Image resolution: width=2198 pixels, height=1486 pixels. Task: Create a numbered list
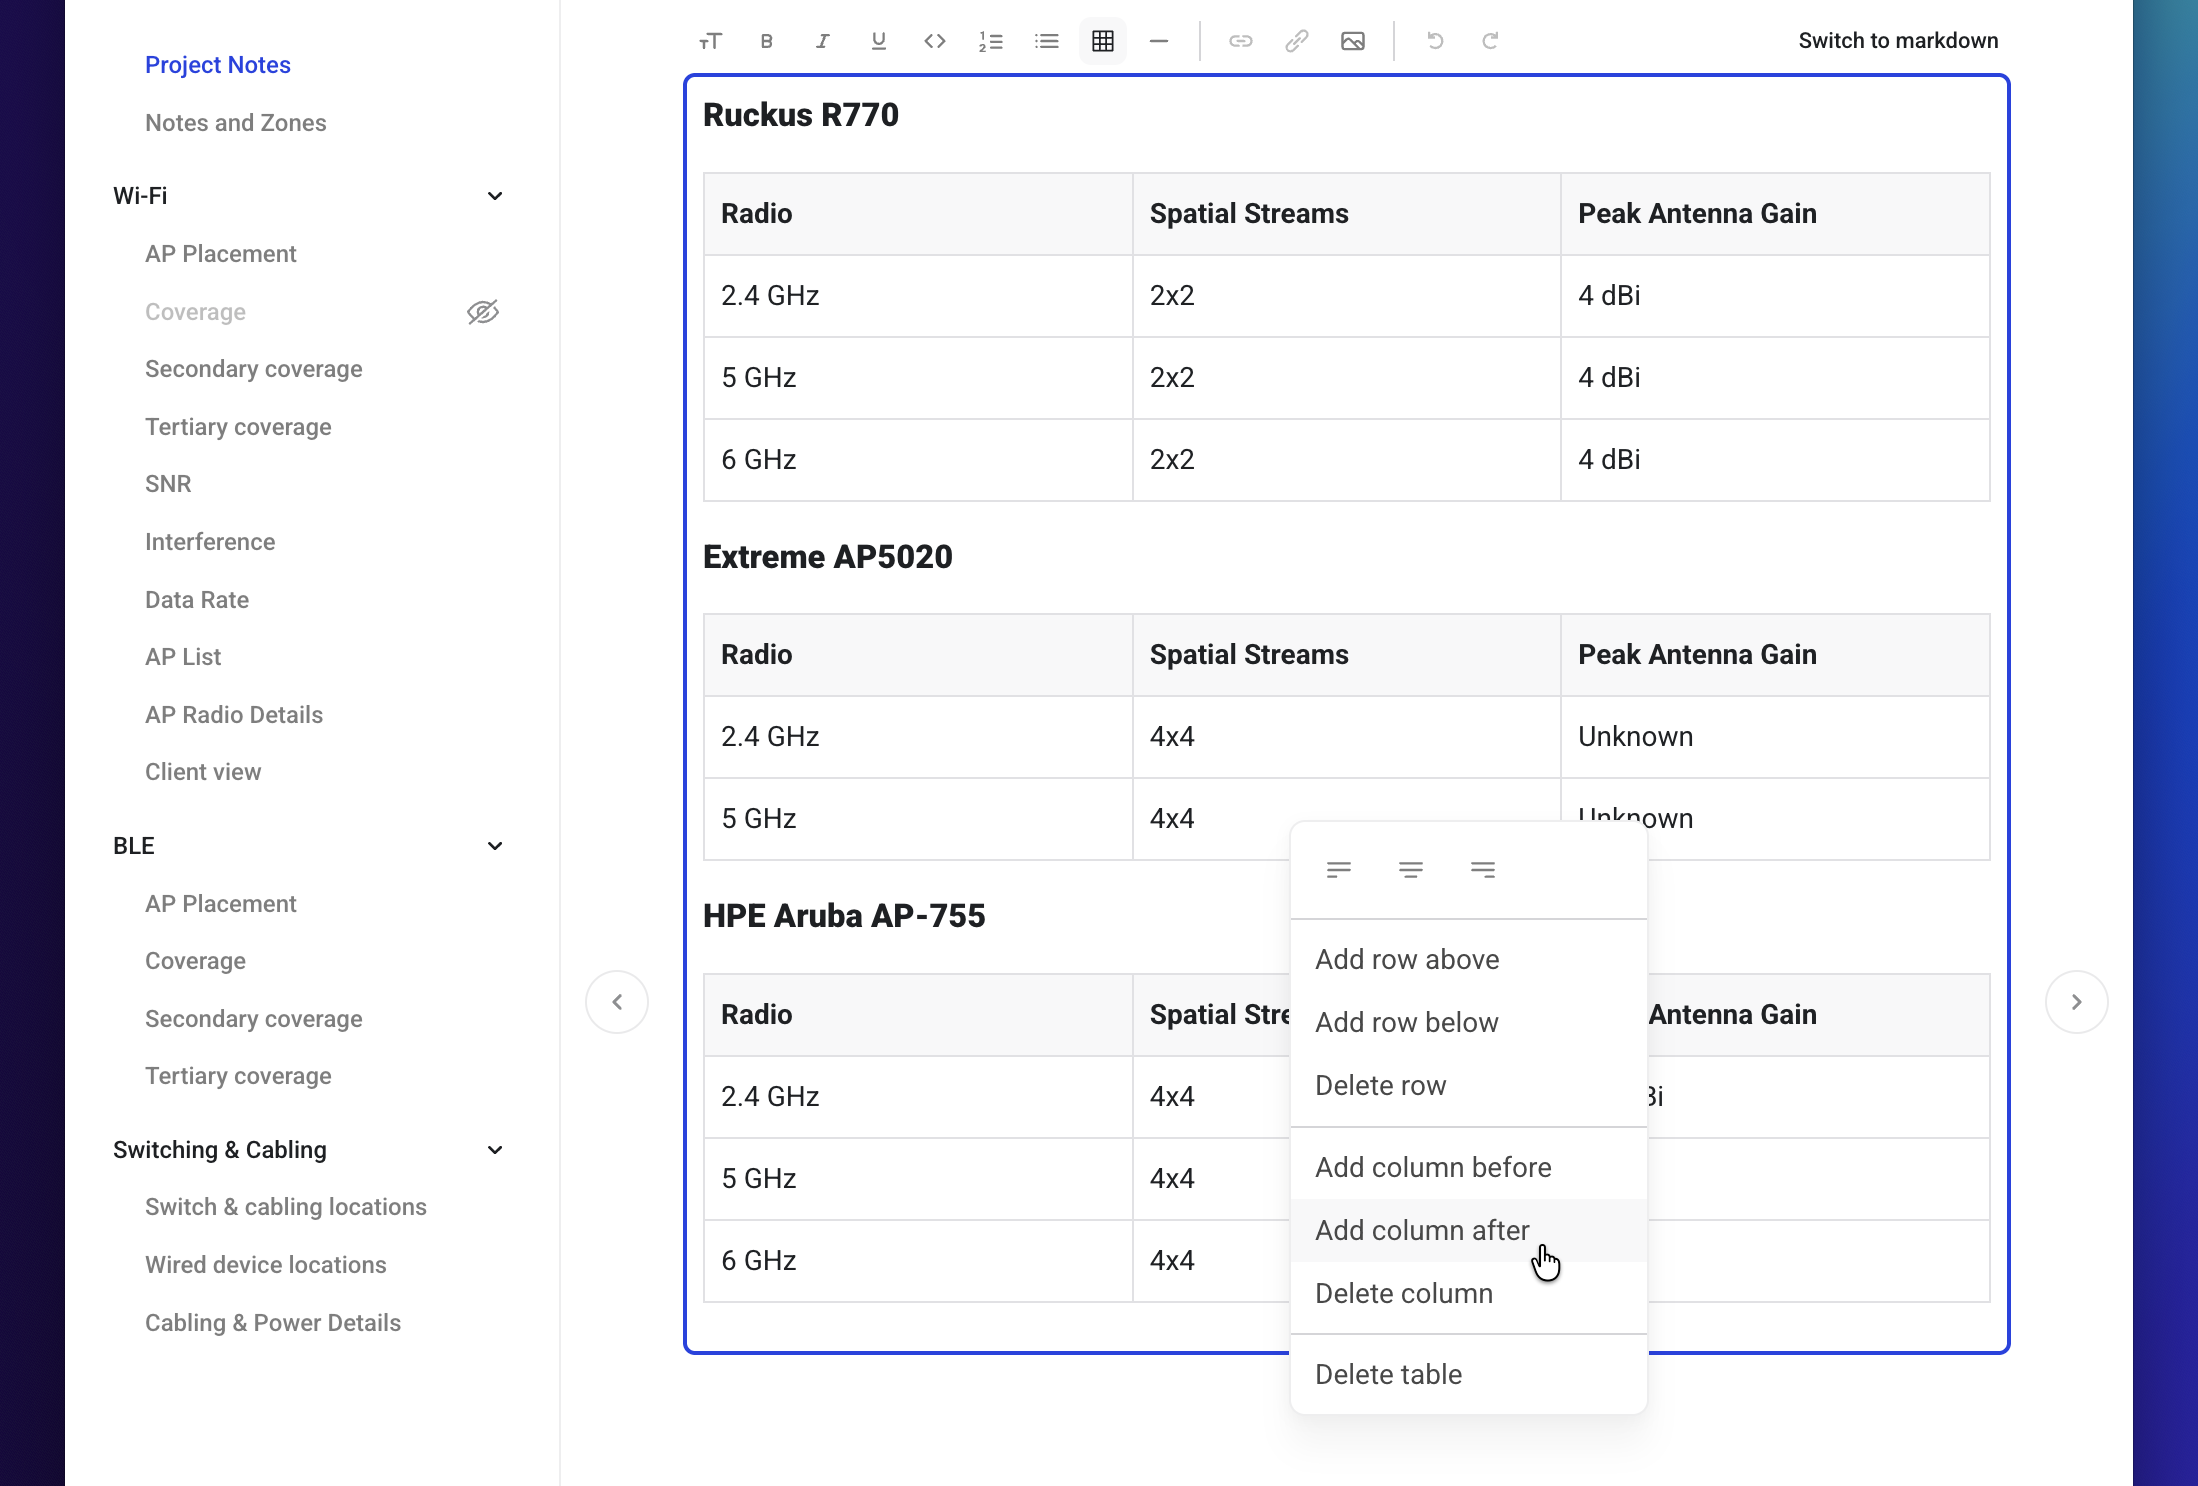pos(991,41)
